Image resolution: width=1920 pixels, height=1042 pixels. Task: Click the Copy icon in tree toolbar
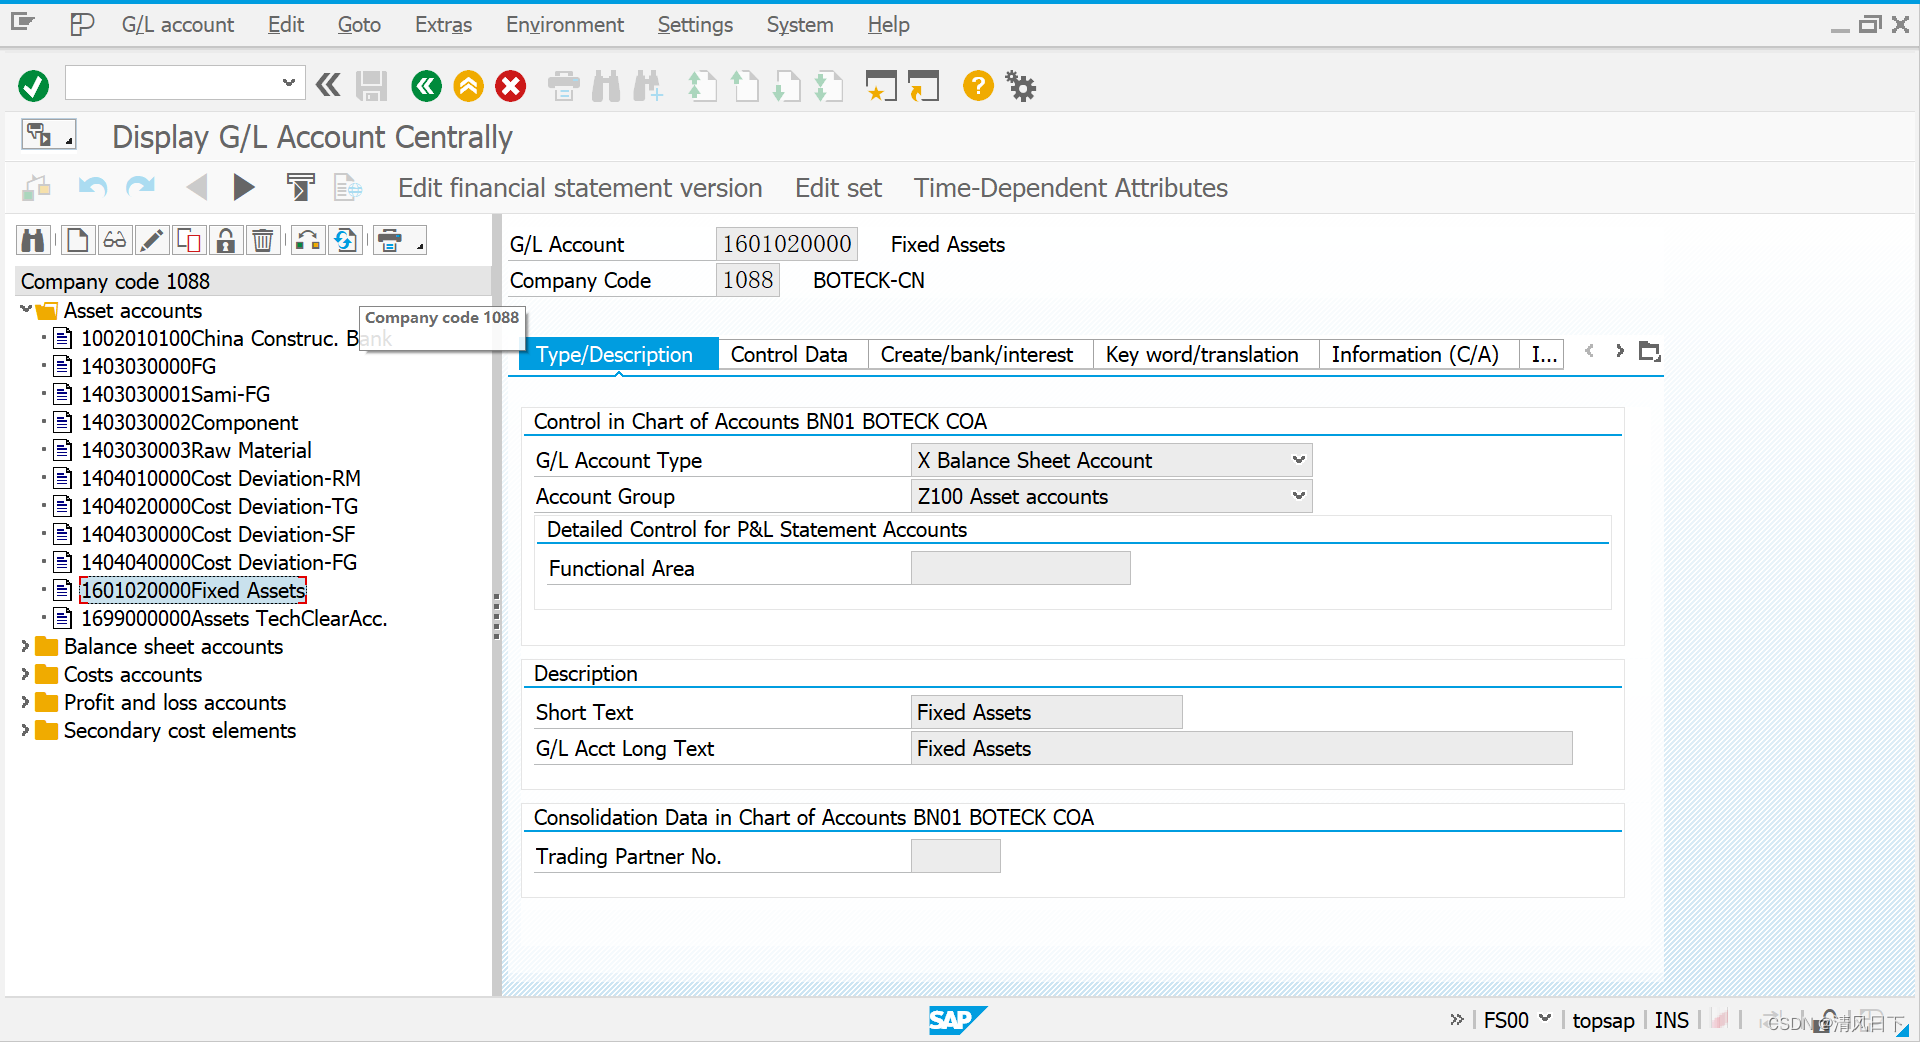pyautogui.click(x=189, y=240)
